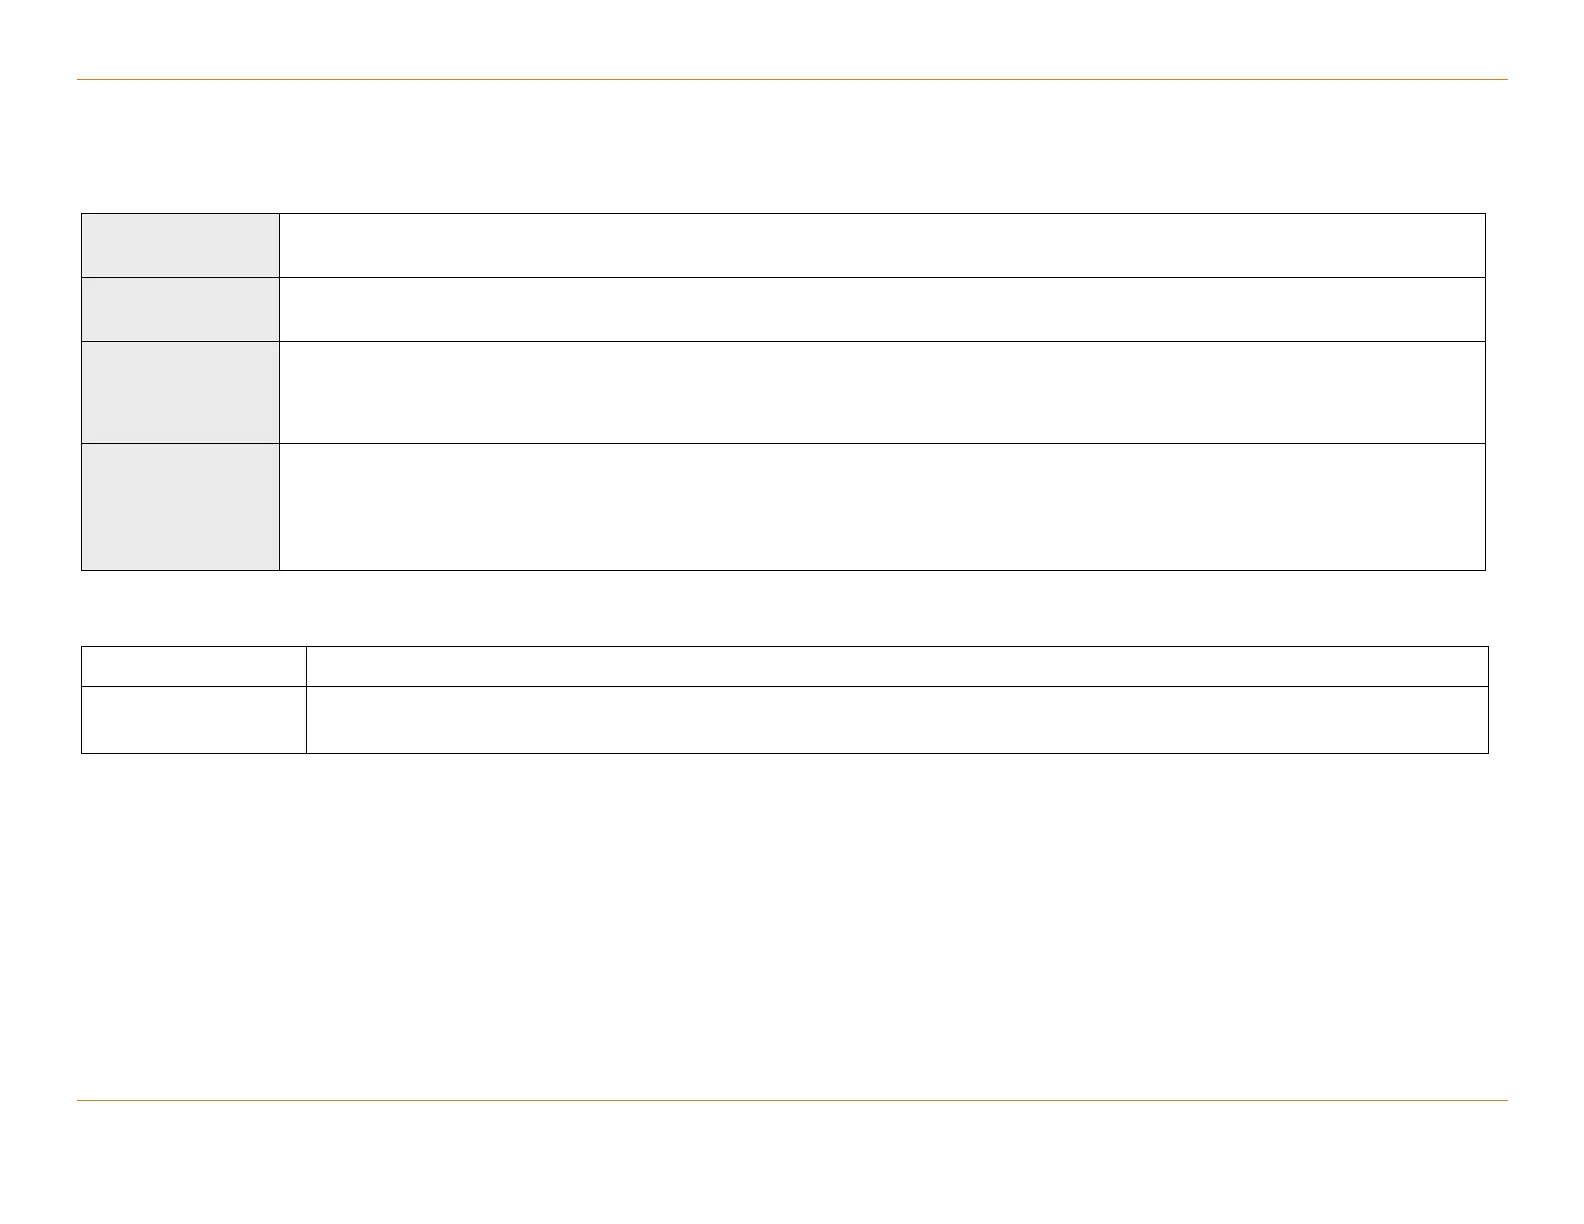The width and height of the screenshot is (1584, 1224).
Task: Click the blank footer area below the bottom gold line
Action: click(792, 1160)
